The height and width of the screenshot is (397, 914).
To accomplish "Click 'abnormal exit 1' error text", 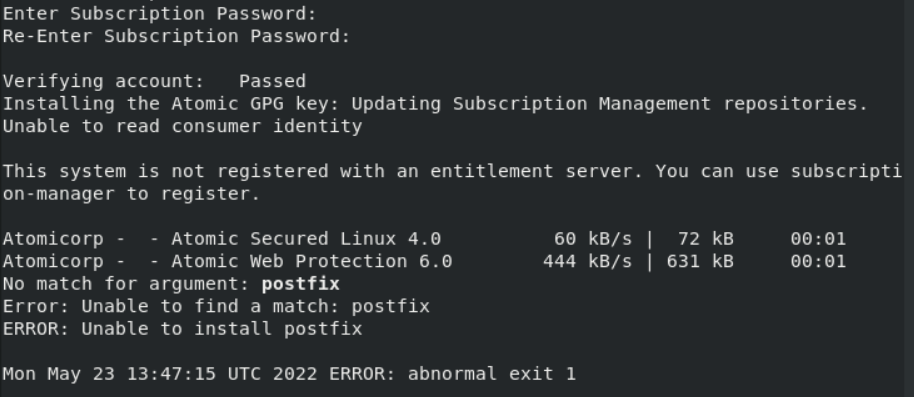I will (x=492, y=374).
